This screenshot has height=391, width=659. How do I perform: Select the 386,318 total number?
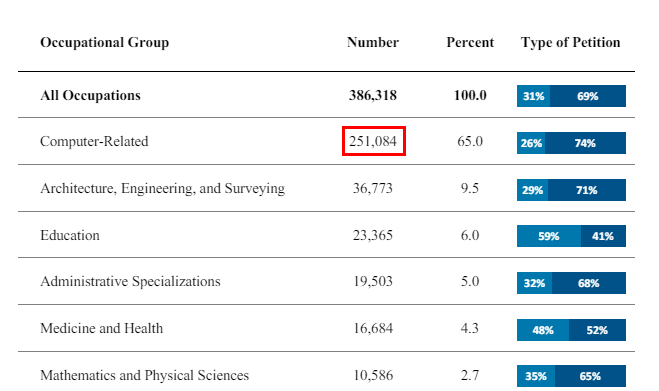373,95
